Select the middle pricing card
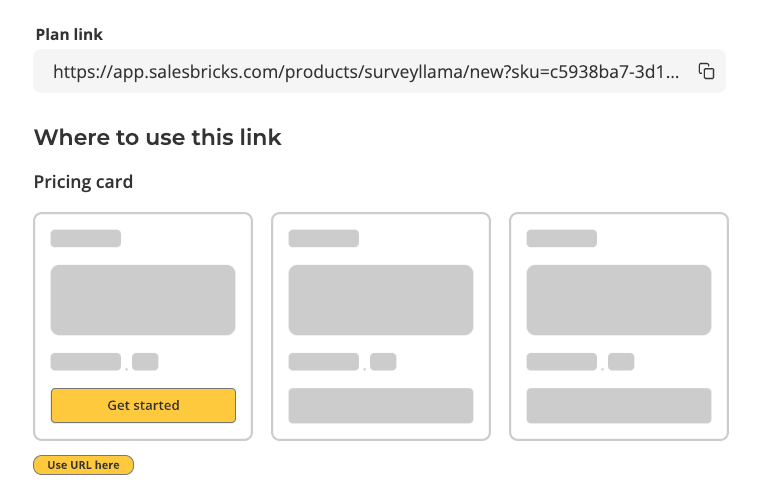 click(x=381, y=326)
